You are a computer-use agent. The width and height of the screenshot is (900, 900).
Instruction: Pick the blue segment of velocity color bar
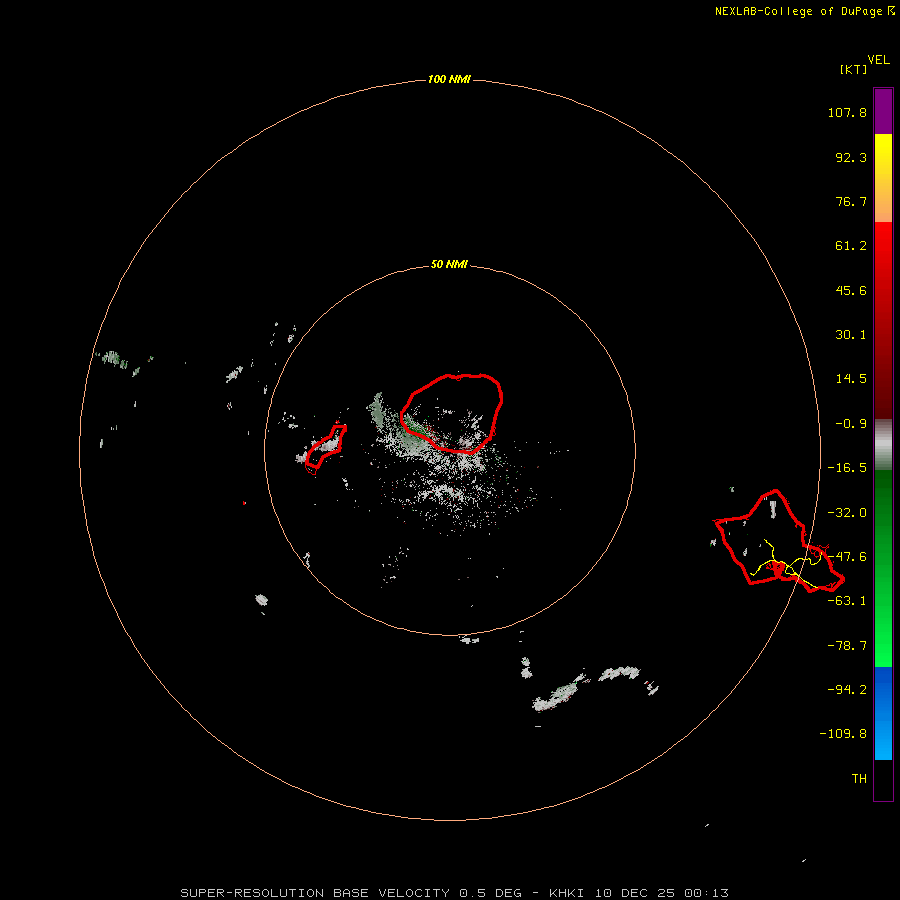(883, 713)
